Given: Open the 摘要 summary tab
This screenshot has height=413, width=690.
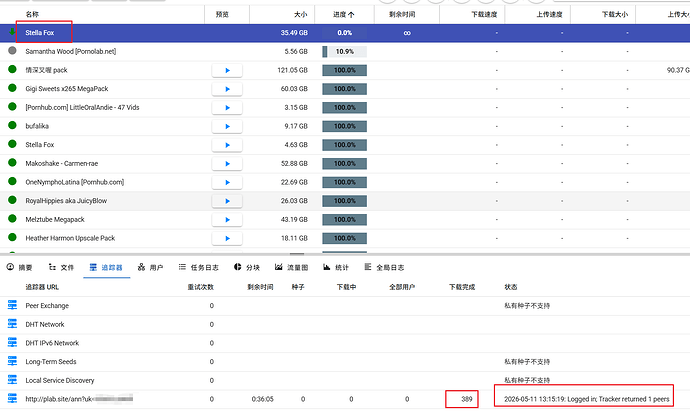Looking at the screenshot, I should click(x=20, y=267).
